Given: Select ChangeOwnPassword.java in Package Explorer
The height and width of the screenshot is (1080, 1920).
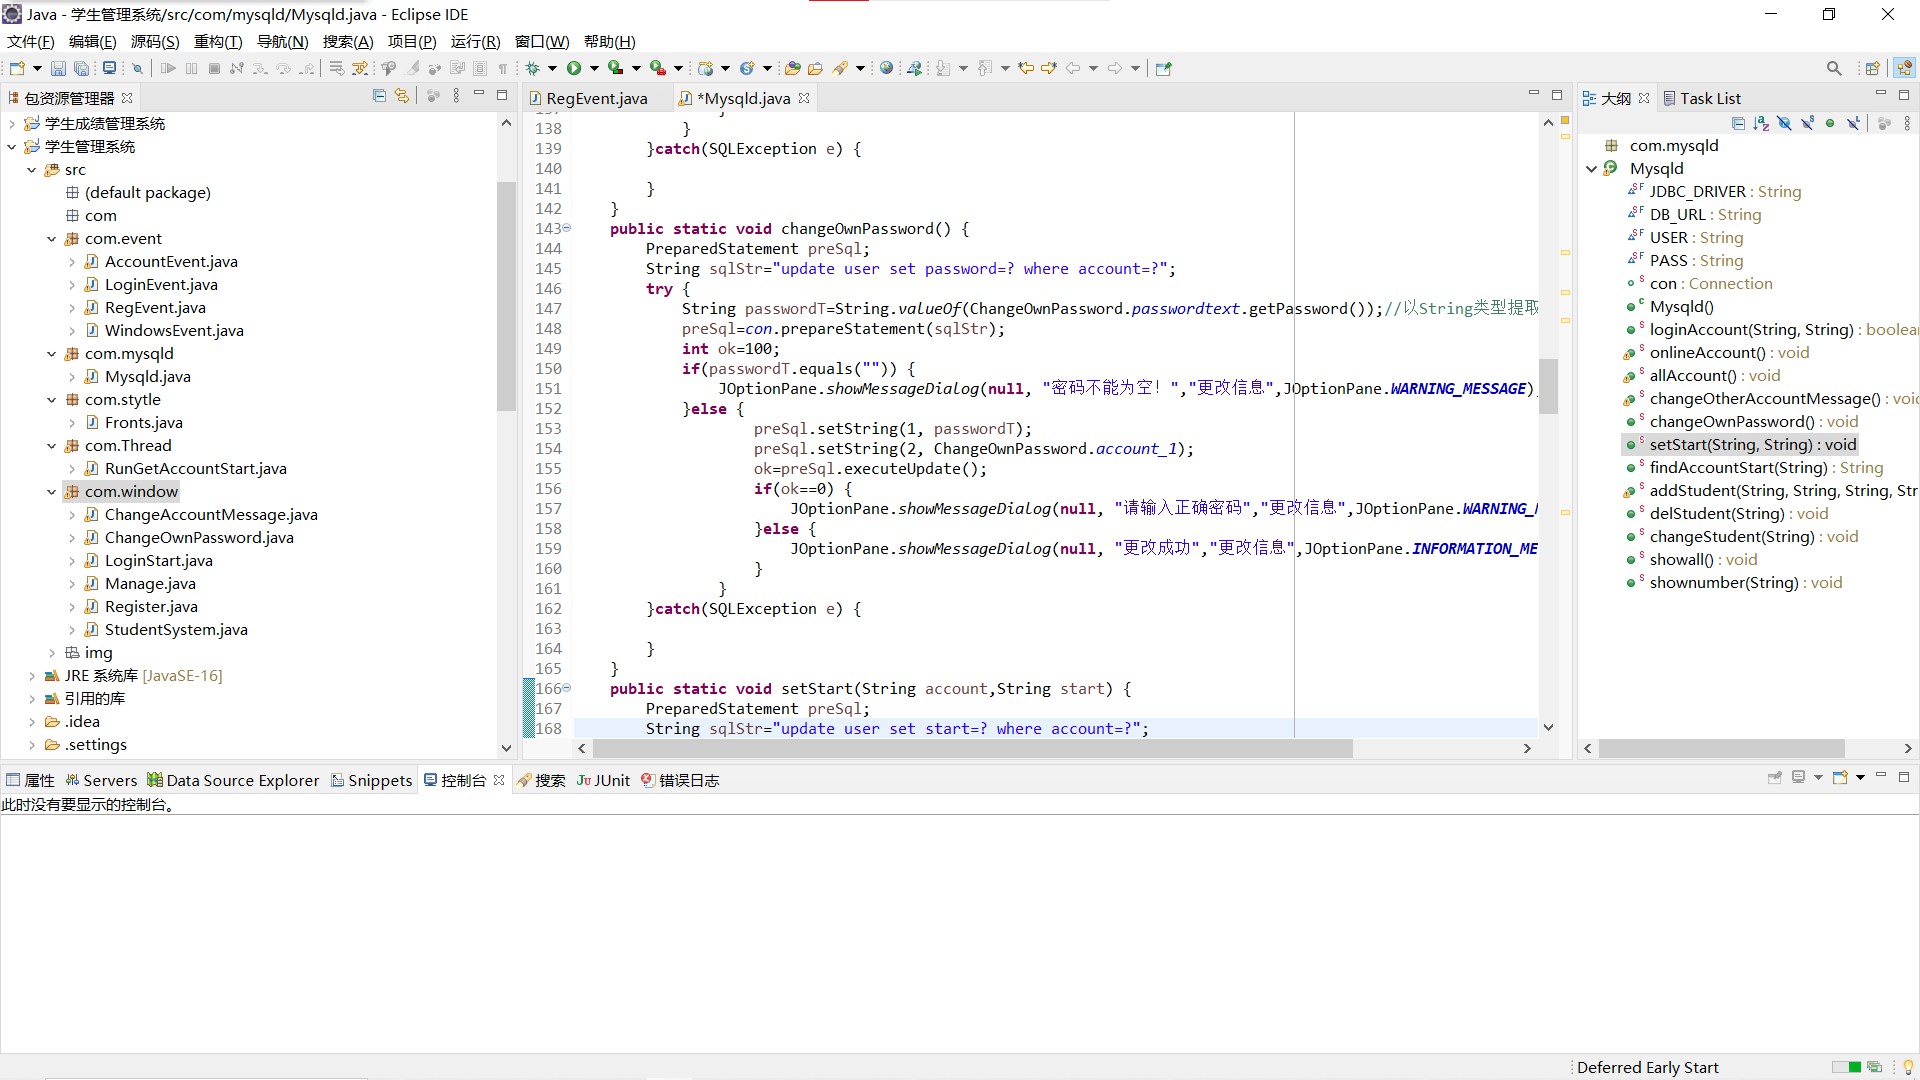Looking at the screenshot, I should [x=199, y=538].
